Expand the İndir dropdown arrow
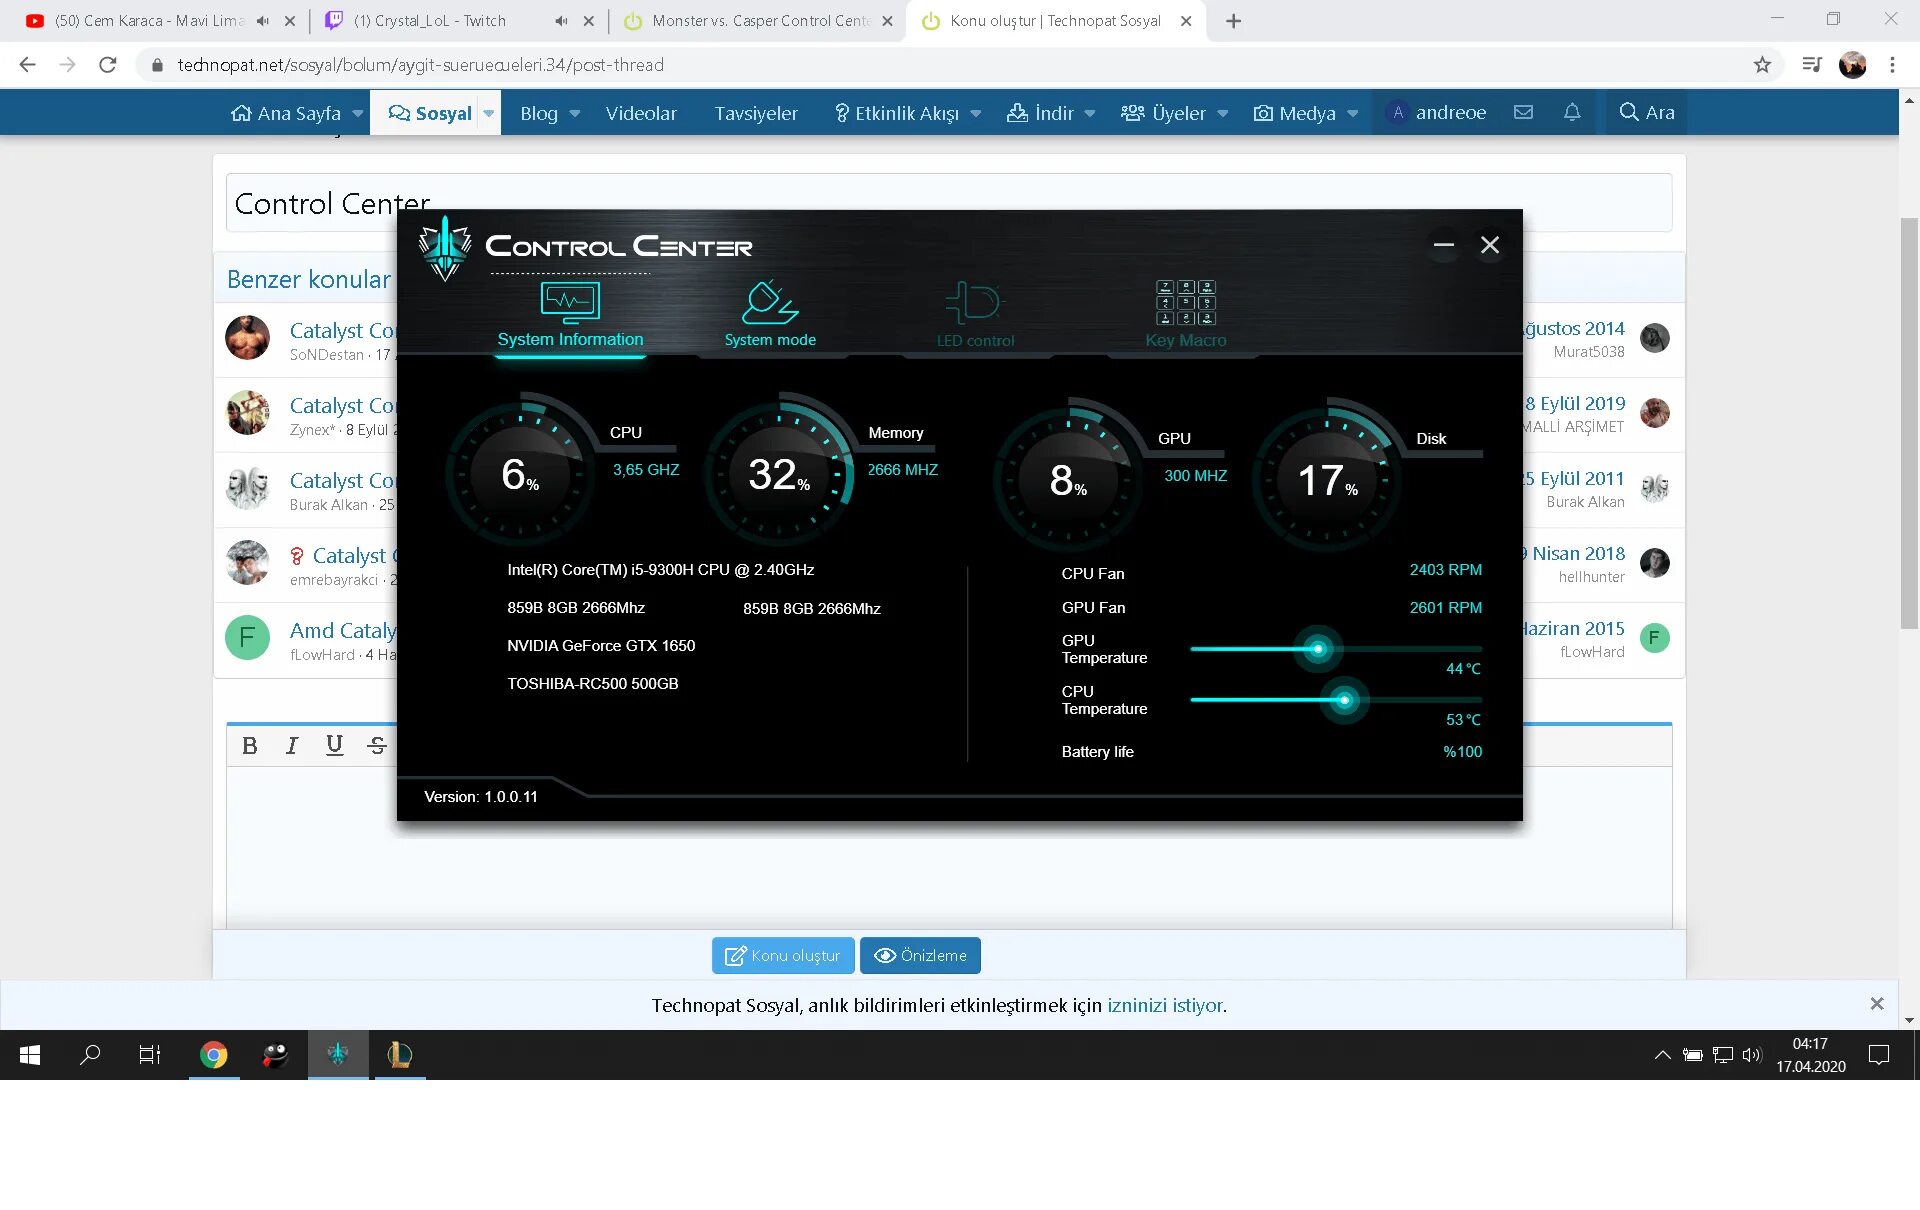 1090,113
